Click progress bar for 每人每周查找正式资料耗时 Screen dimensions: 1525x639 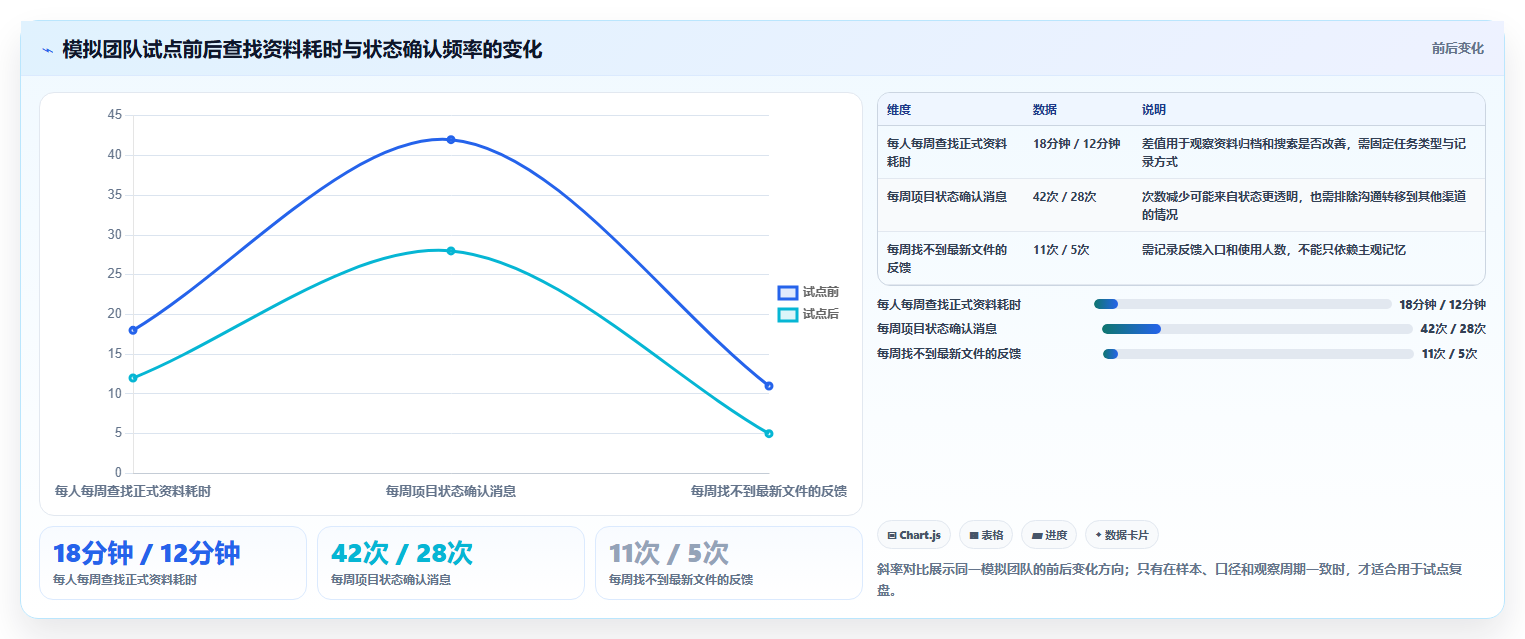click(x=1243, y=304)
